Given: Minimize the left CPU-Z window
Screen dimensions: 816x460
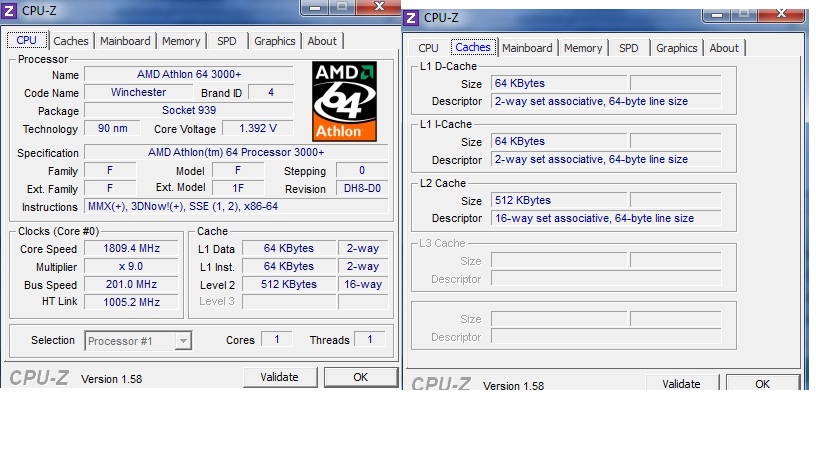Looking at the screenshot, I should [315, 7].
